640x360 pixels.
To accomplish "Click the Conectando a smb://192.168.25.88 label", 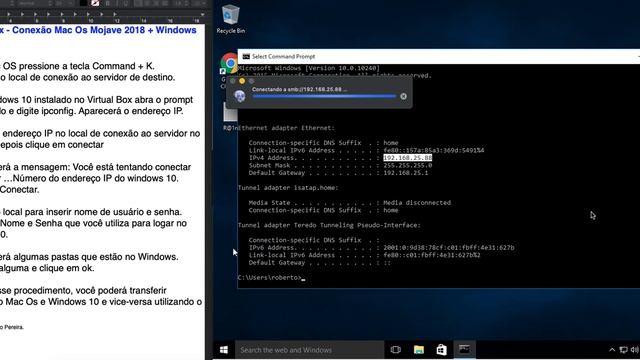I will pos(300,89).
